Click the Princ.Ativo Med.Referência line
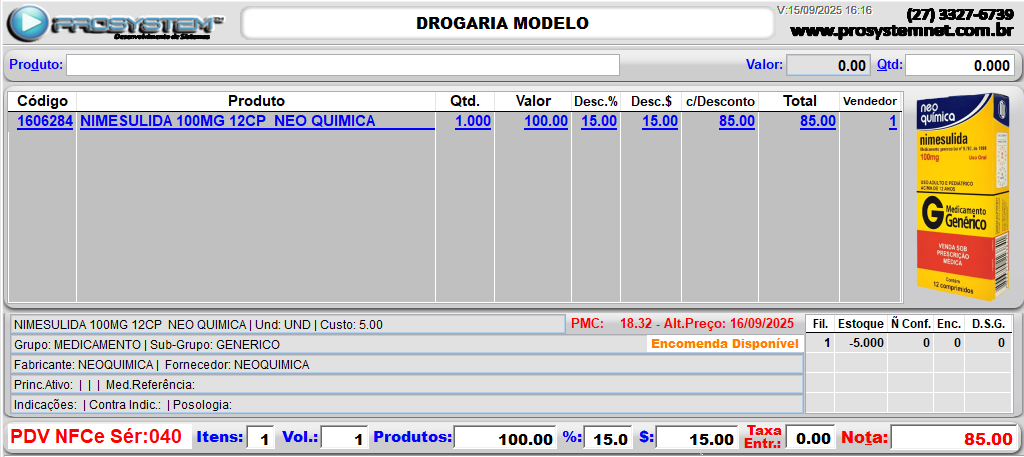 click(407, 385)
